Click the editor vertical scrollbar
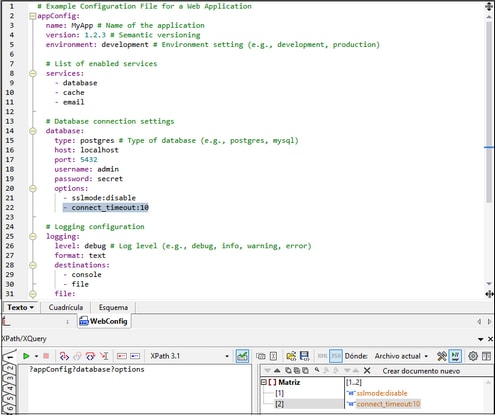 pyautogui.click(x=489, y=150)
